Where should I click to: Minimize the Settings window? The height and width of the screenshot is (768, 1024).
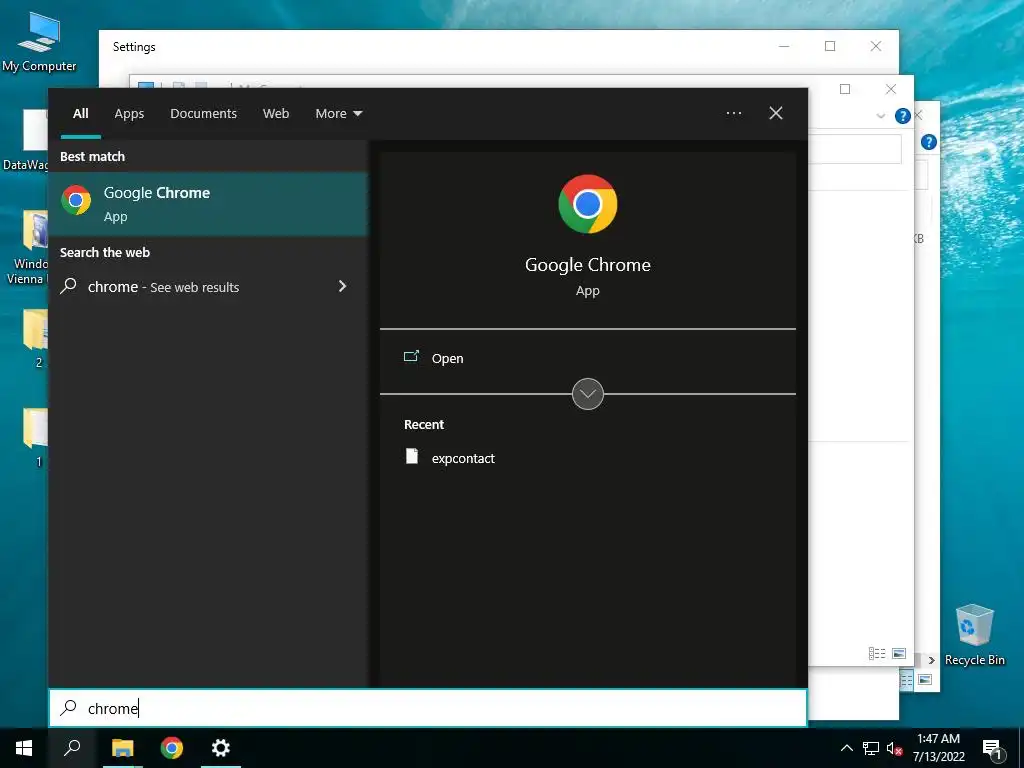pyautogui.click(x=784, y=46)
